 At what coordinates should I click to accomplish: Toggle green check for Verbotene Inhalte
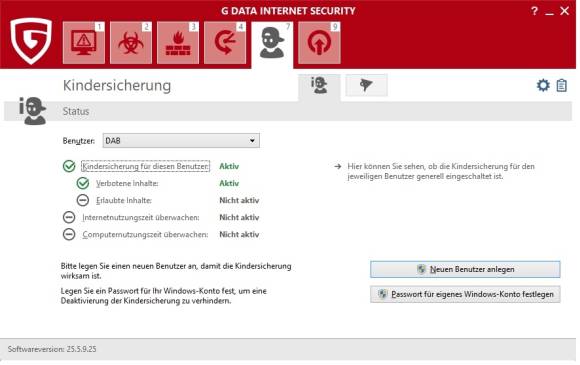tap(83, 183)
